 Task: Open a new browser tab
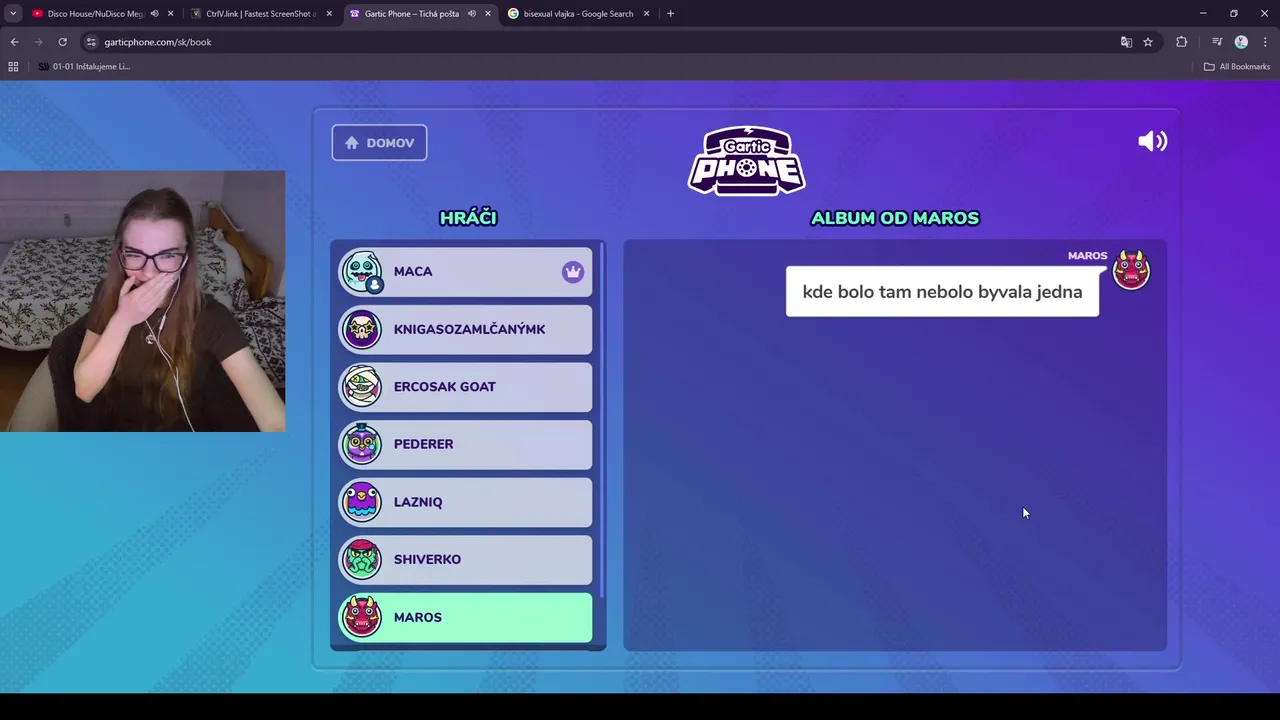[670, 14]
